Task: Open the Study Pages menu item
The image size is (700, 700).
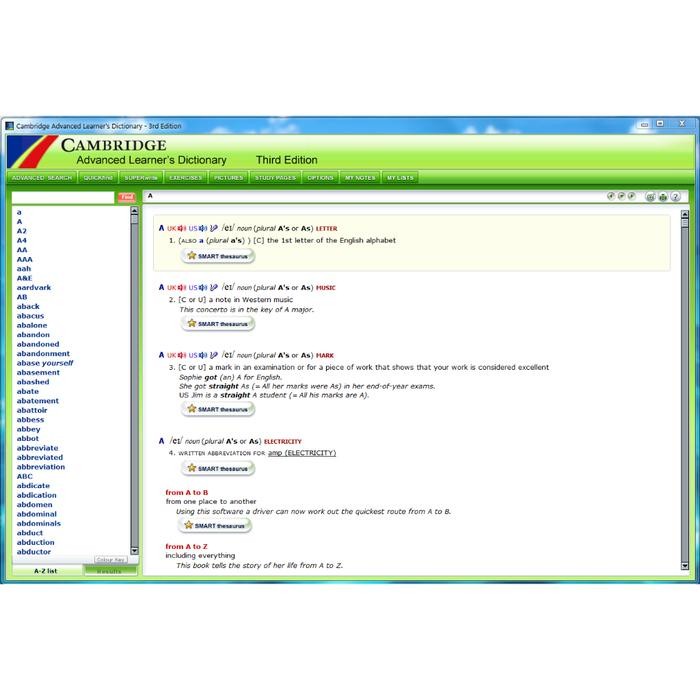Action: pyautogui.click(x=275, y=178)
